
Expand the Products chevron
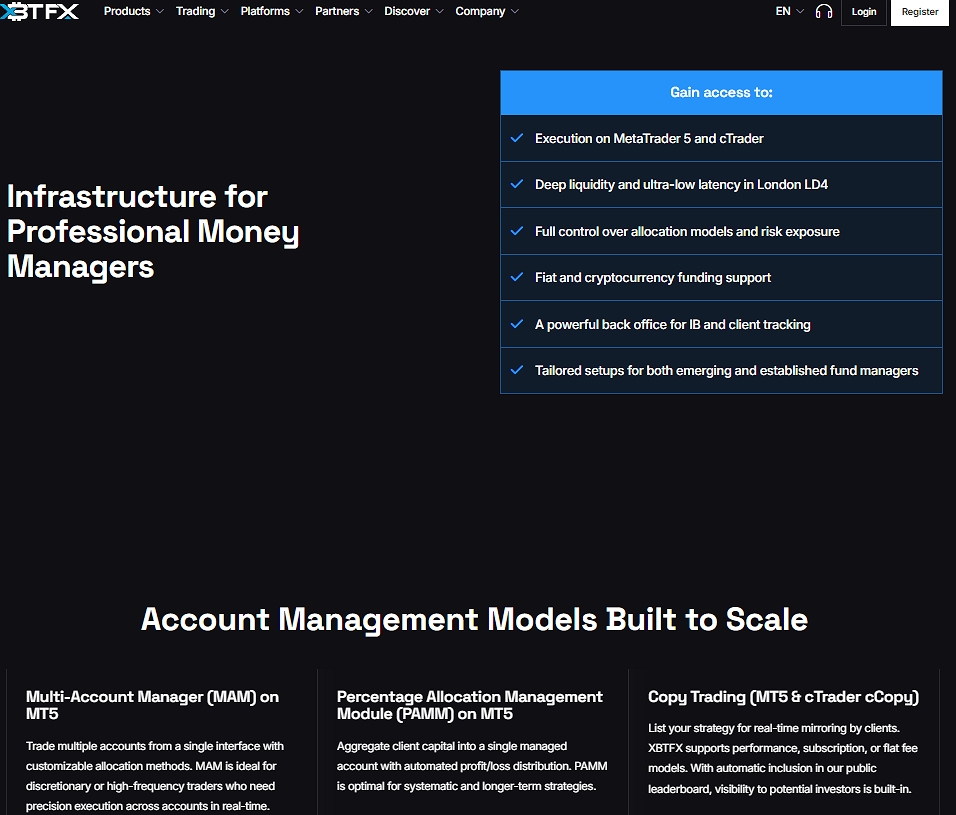[160, 12]
